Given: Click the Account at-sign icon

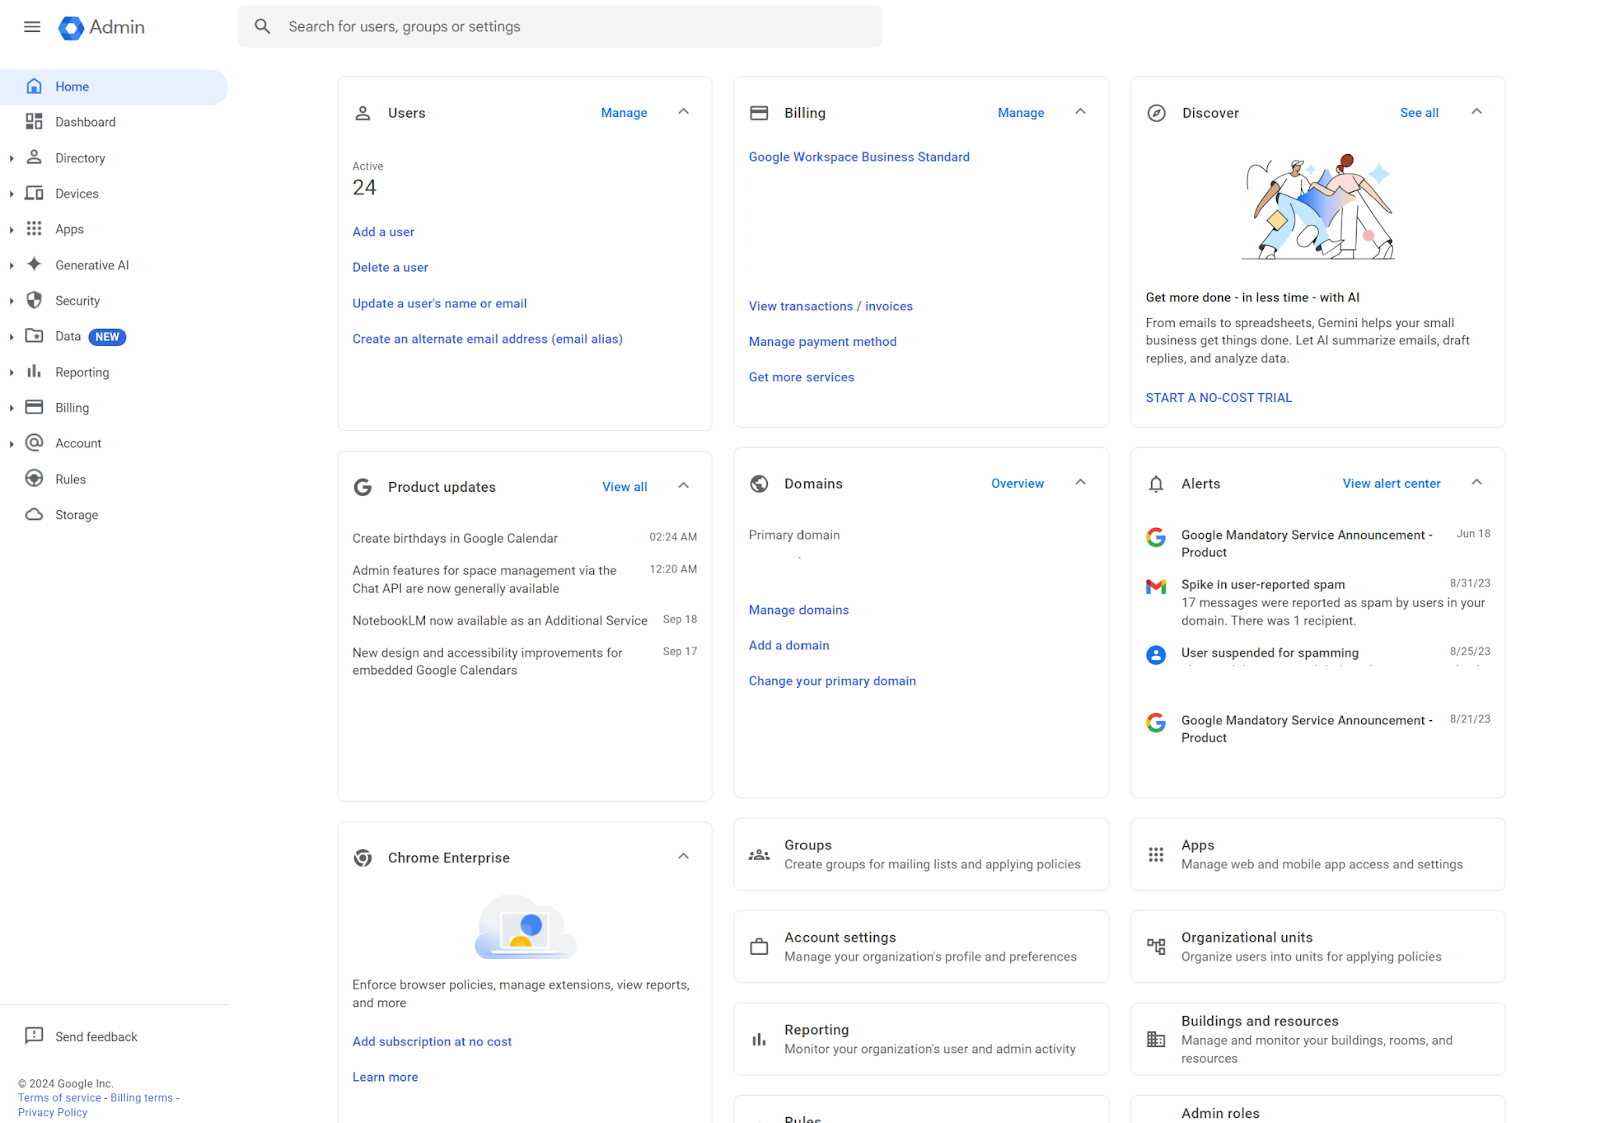Looking at the screenshot, I should 34,443.
